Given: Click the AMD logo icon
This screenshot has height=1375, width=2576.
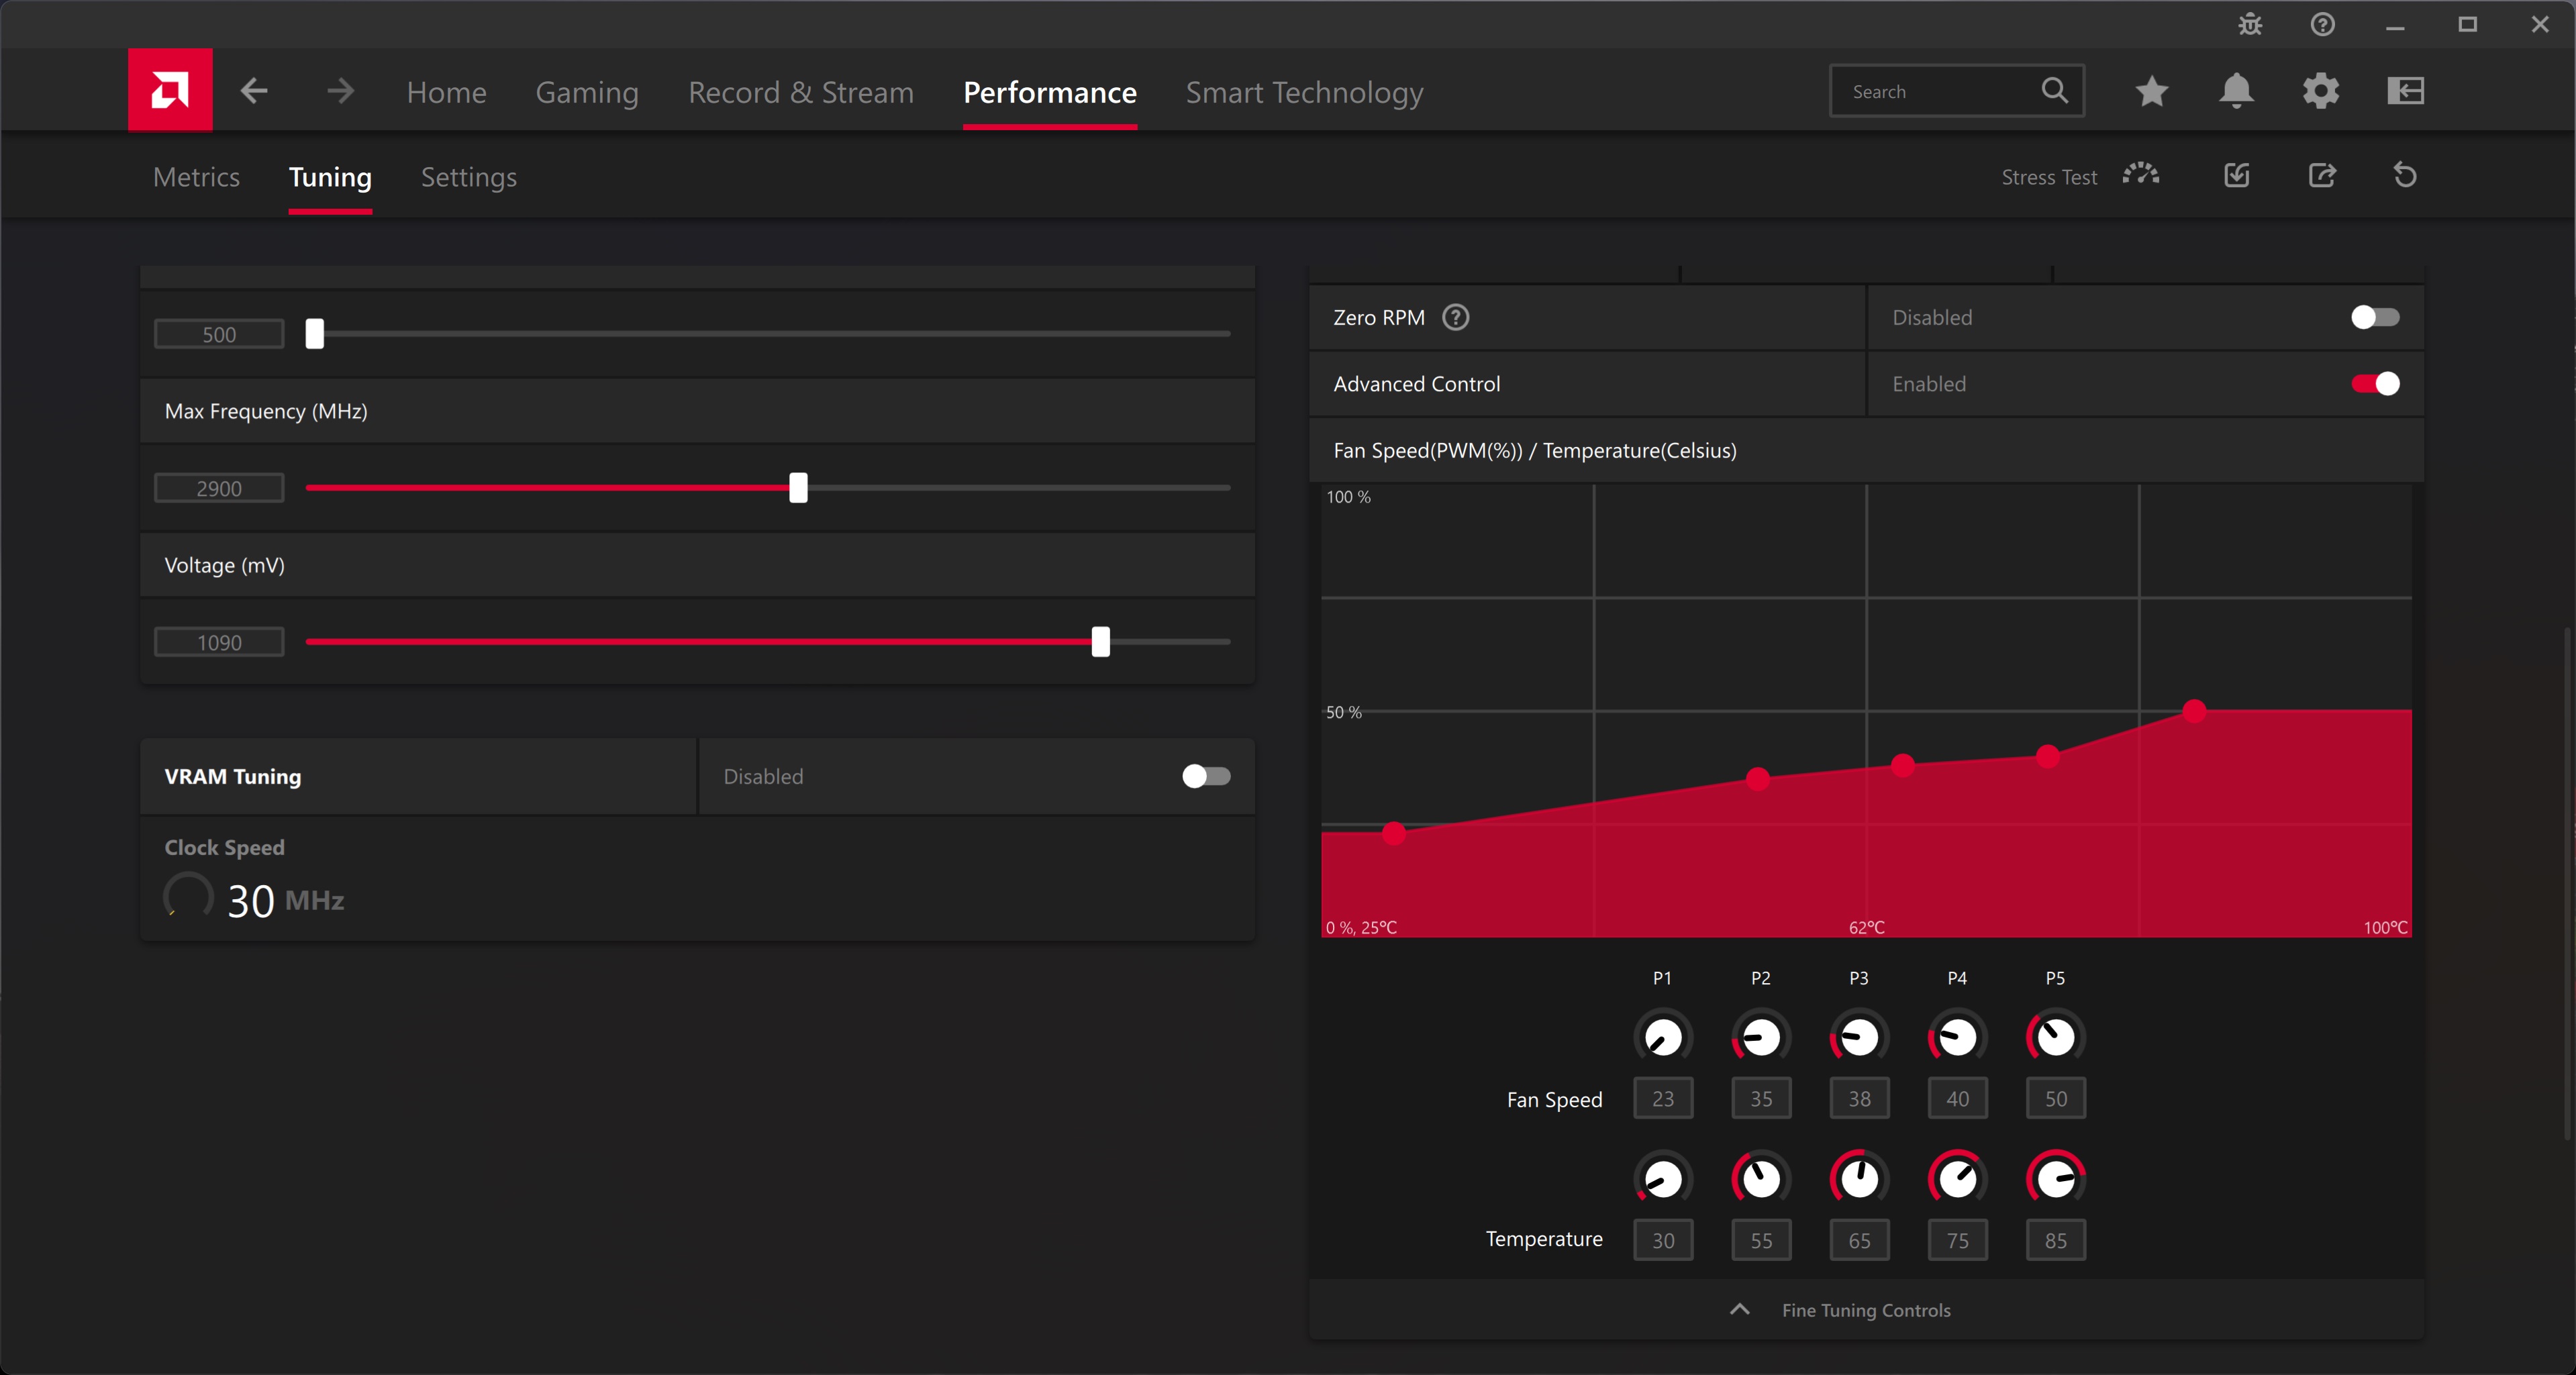Looking at the screenshot, I should (x=170, y=90).
